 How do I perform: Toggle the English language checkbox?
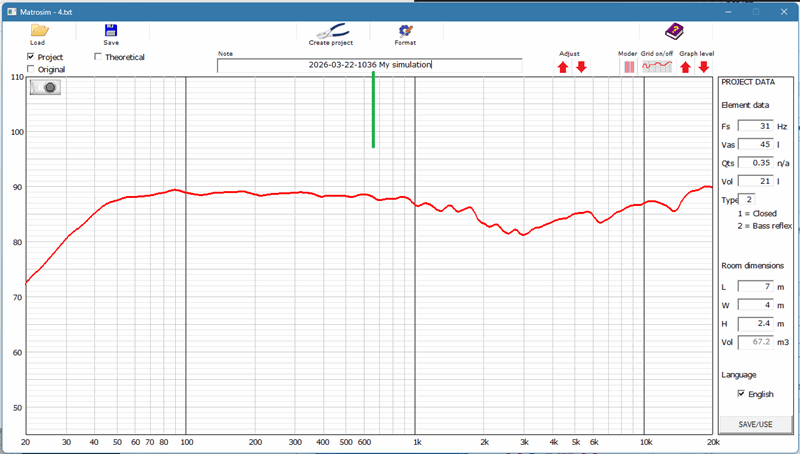[x=741, y=394]
